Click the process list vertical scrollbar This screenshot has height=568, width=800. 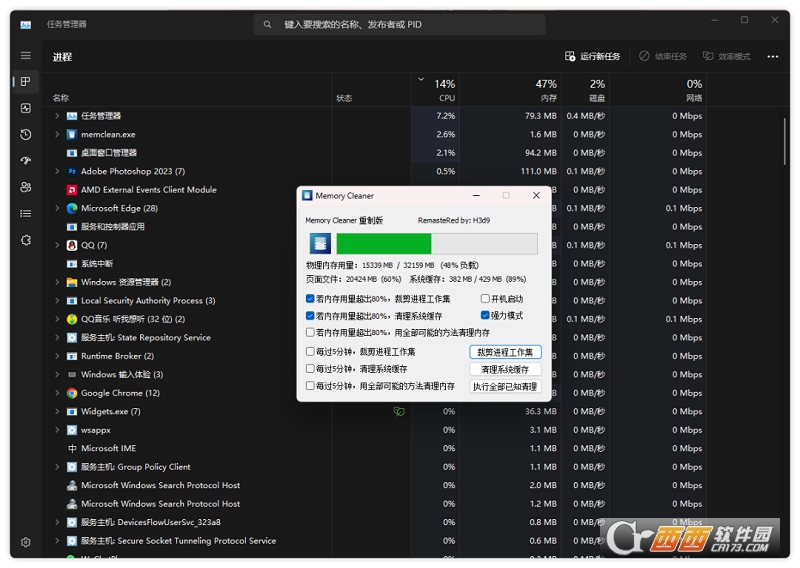[785, 141]
